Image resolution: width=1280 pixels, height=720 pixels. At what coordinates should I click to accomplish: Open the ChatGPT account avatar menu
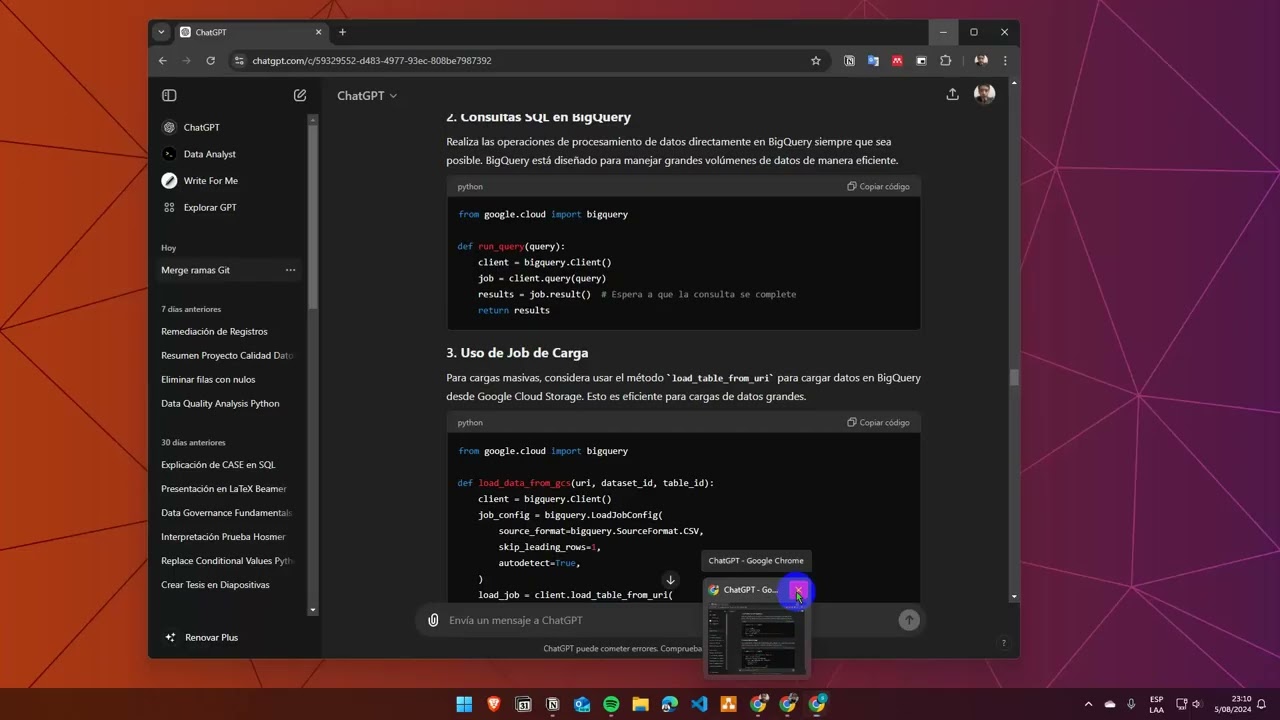point(984,94)
